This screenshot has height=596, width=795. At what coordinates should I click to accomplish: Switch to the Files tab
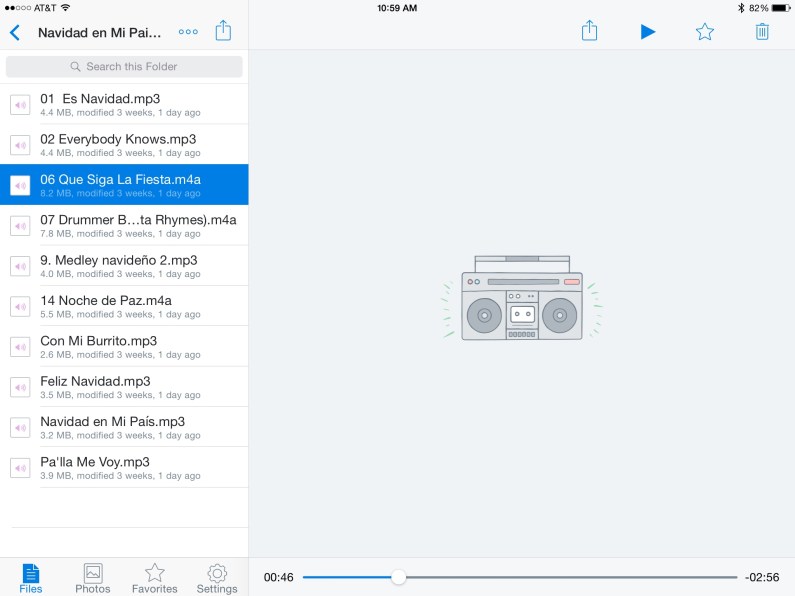[31, 578]
